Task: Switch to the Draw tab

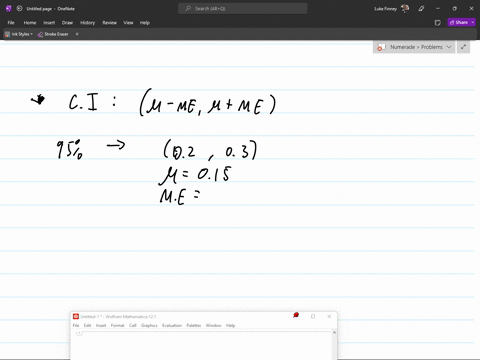Action: pyautogui.click(x=67, y=23)
